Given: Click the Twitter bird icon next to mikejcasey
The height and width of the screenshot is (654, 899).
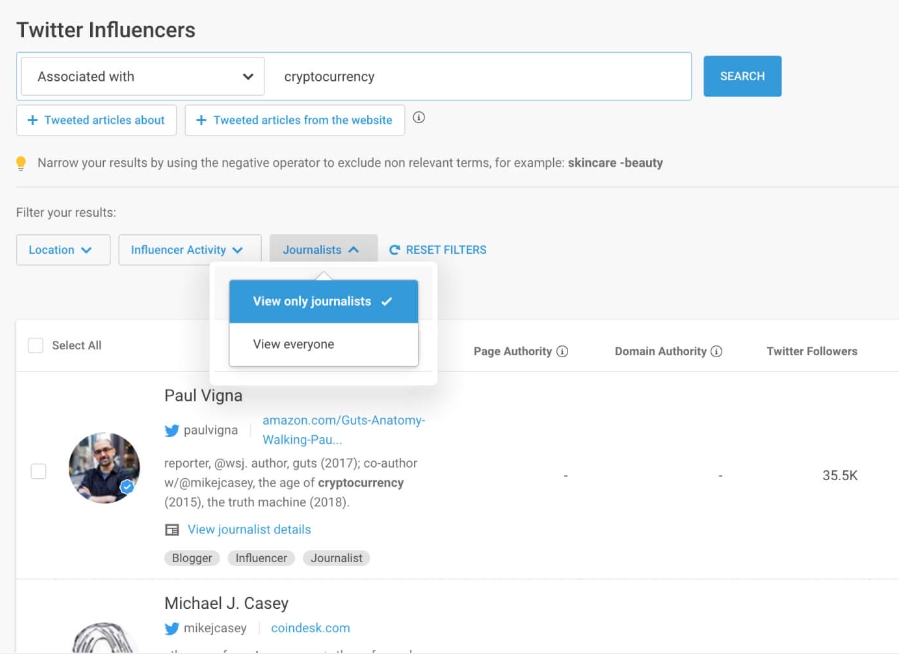Looking at the screenshot, I should (x=172, y=628).
